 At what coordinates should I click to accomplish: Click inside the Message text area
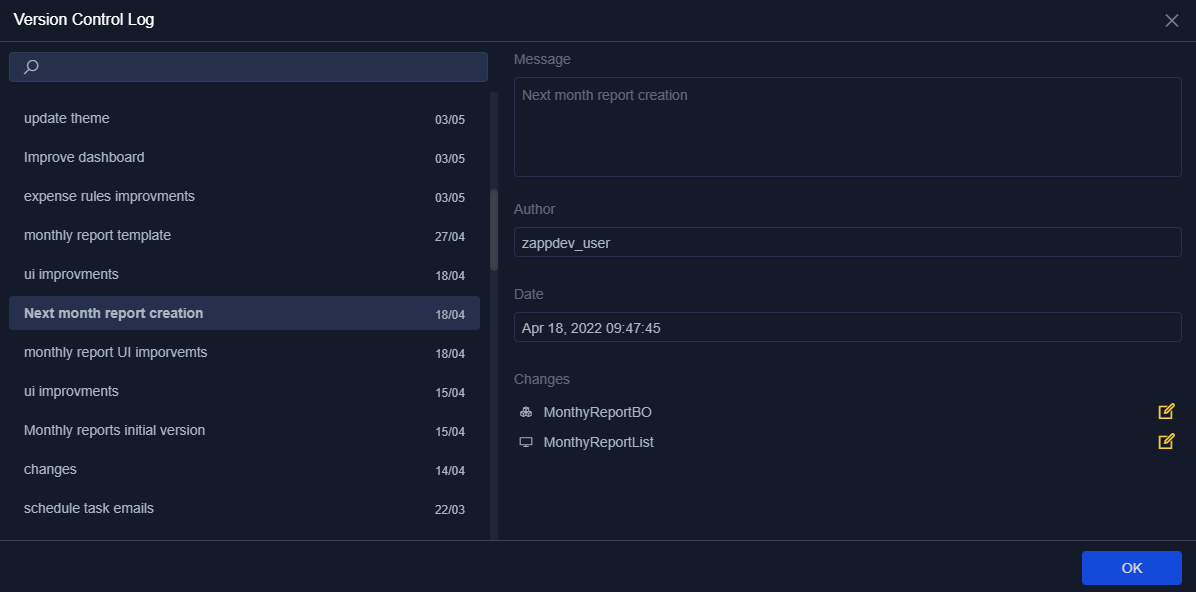(847, 127)
